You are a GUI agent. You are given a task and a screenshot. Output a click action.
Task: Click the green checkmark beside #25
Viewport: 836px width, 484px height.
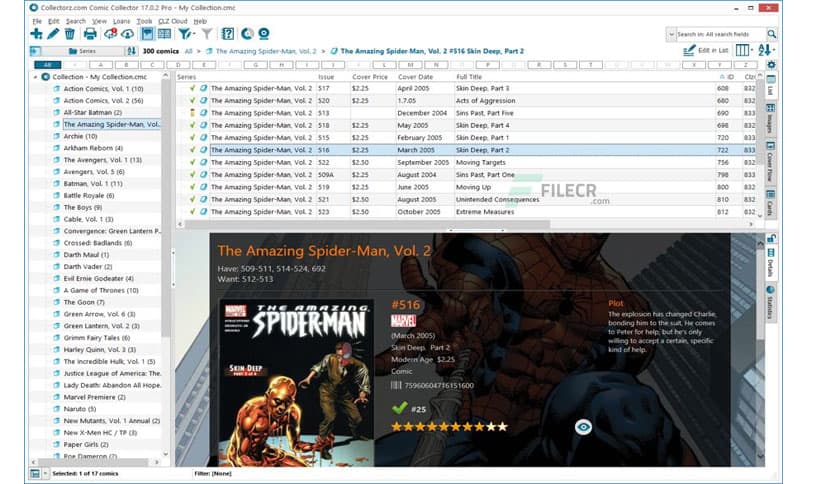click(x=399, y=409)
